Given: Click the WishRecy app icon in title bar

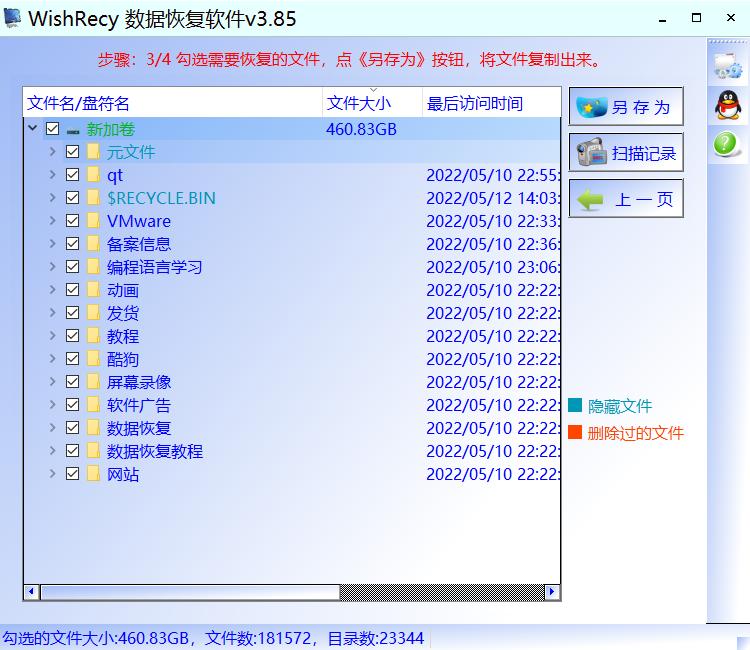Looking at the screenshot, I should coord(12,18).
